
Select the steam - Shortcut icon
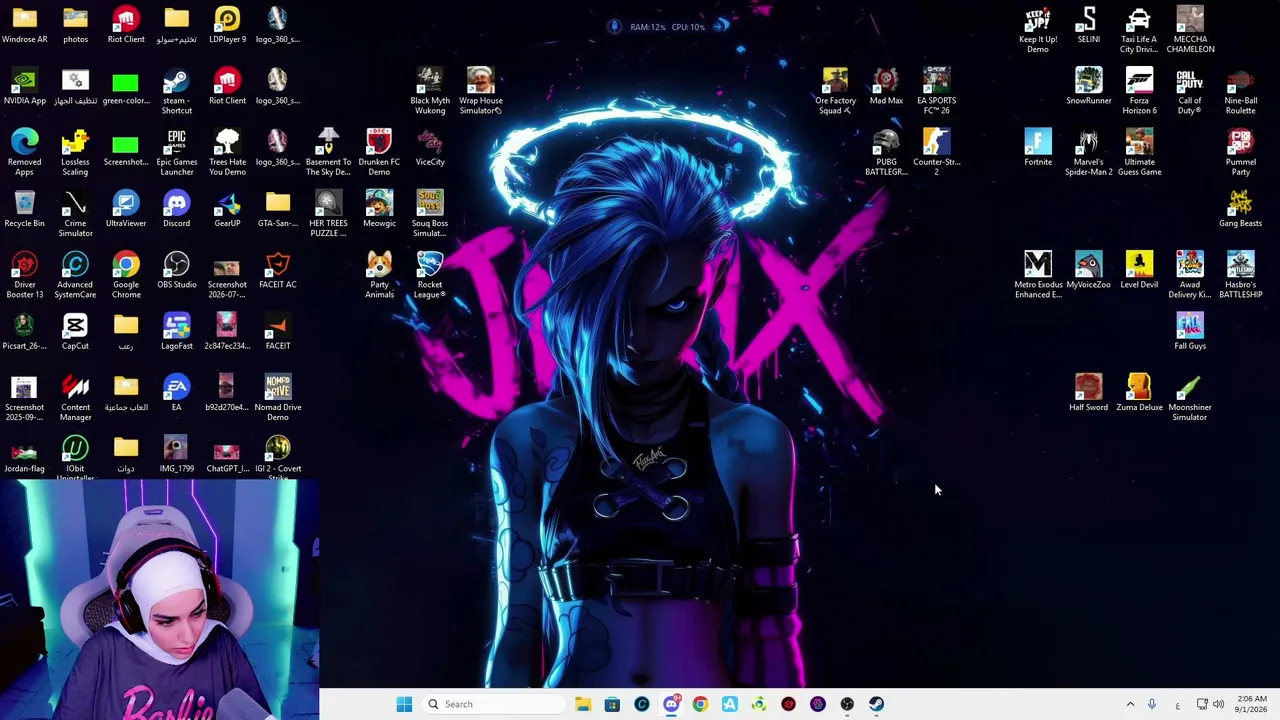pos(176,92)
